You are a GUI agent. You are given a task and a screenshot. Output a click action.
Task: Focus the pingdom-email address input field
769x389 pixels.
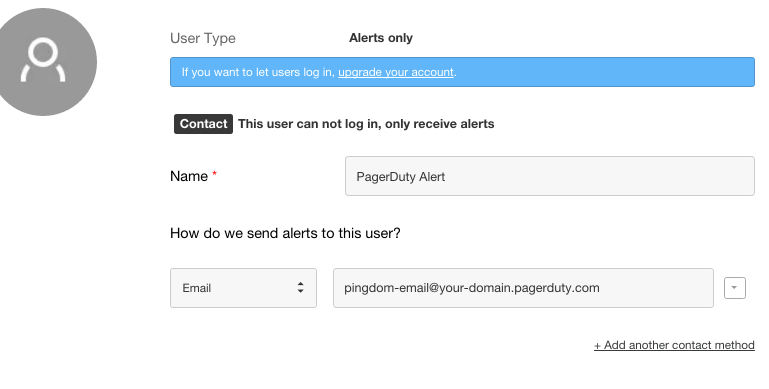523,288
